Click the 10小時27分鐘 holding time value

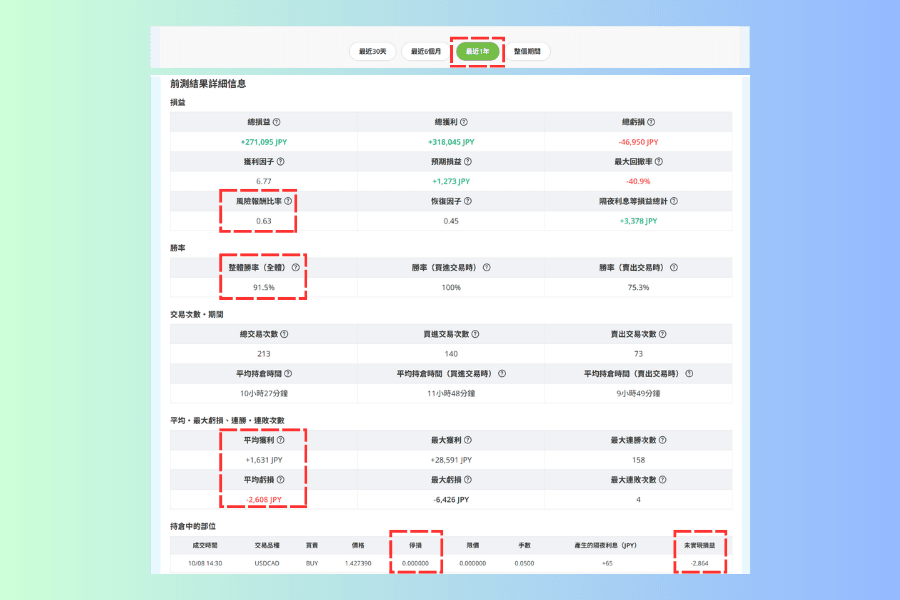[264, 394]
